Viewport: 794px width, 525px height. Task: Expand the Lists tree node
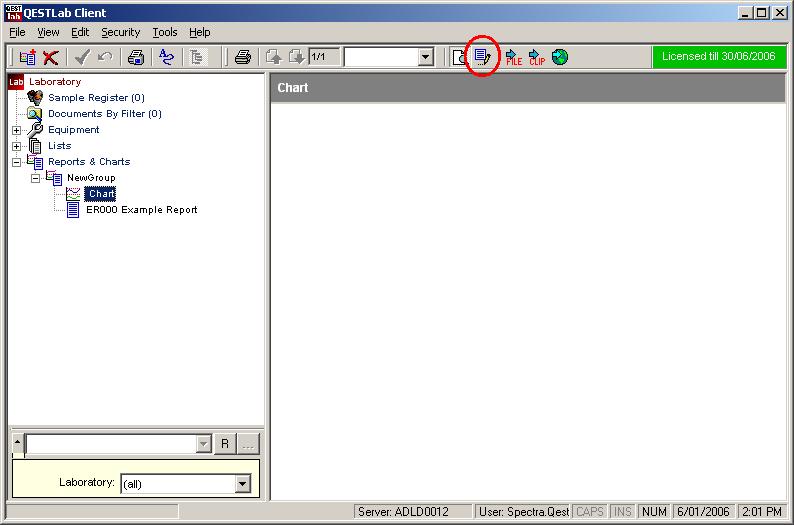point(16,146)
